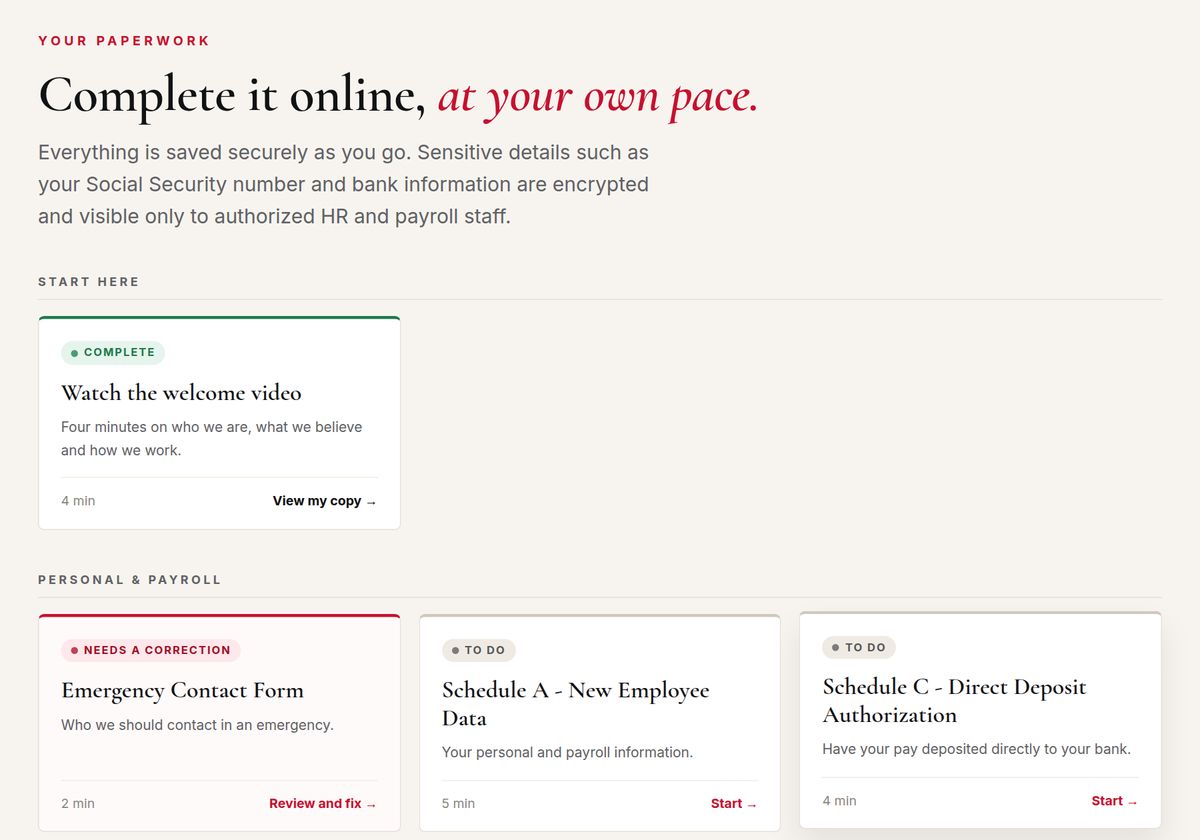Click the '4 min' duration on welcome video card
Image resolution: width=1200 pixels, height=840 pixels.
[78, 501]
